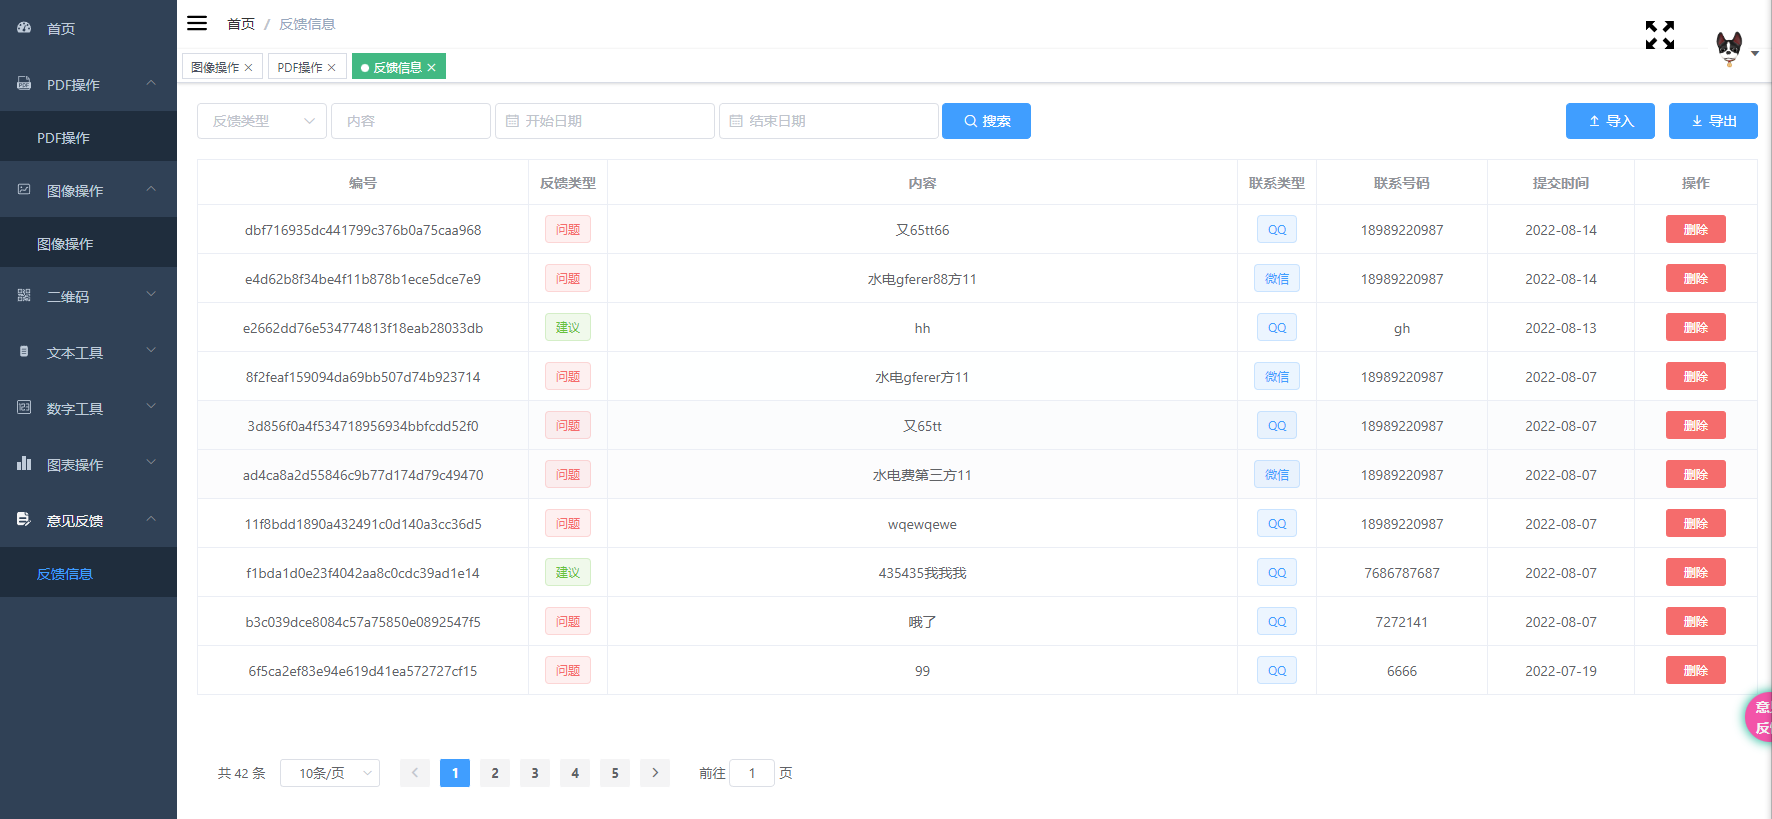
Task: Click the 图像操作 sidebar icon
Action: coord(24,190)
